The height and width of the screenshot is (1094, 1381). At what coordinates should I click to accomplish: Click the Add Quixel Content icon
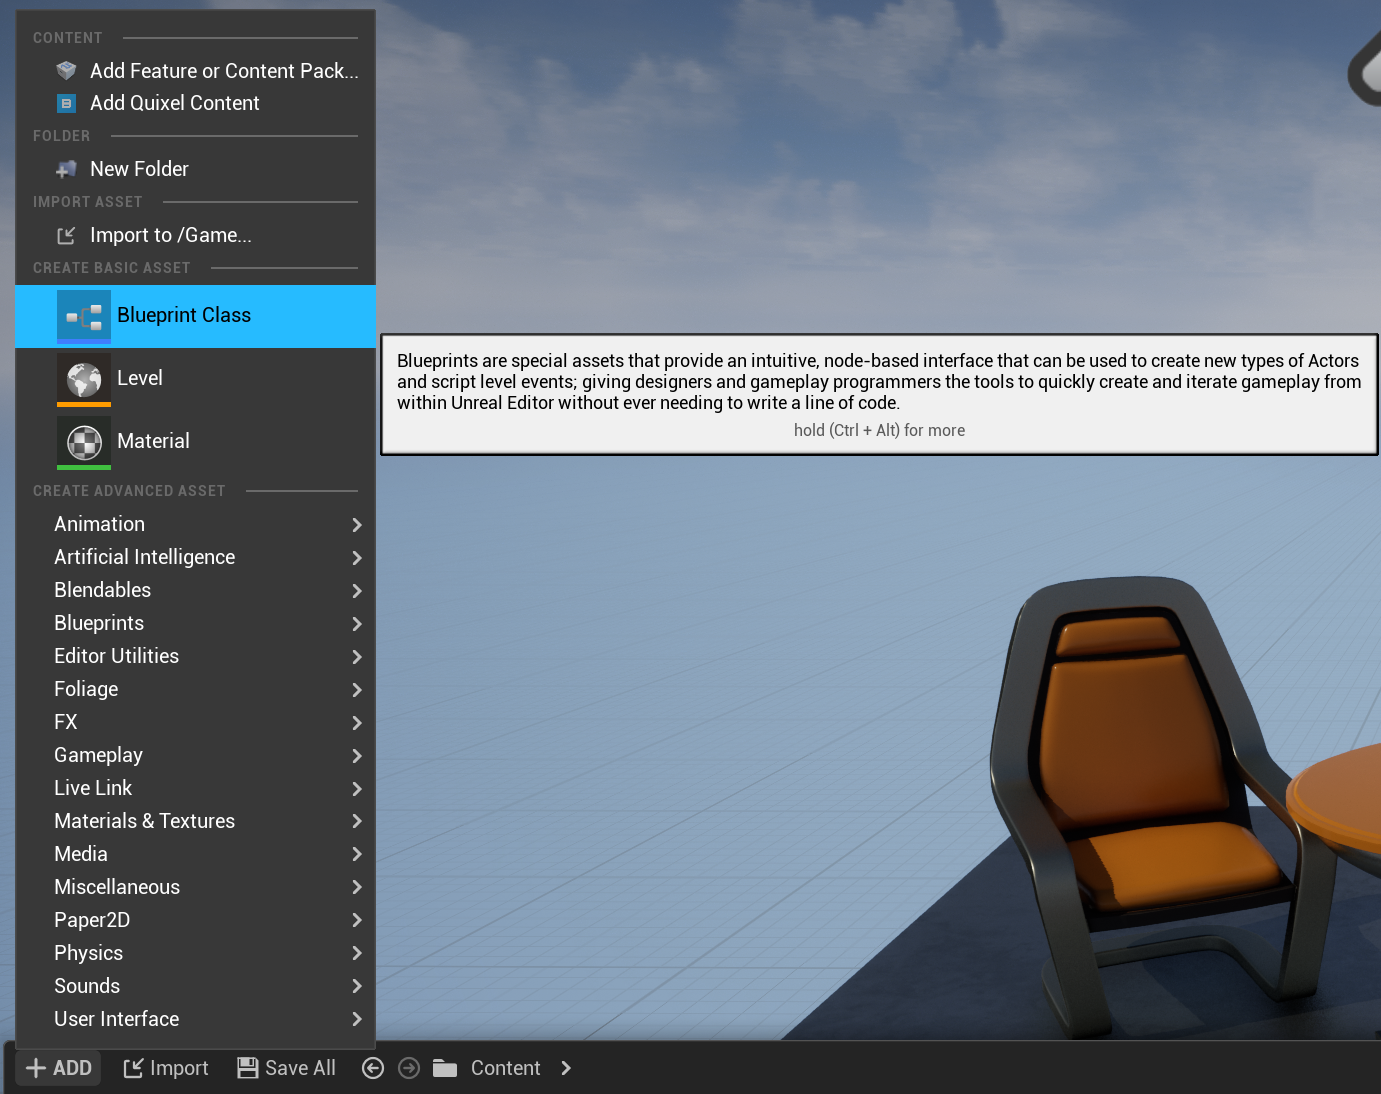pos(66,103)
